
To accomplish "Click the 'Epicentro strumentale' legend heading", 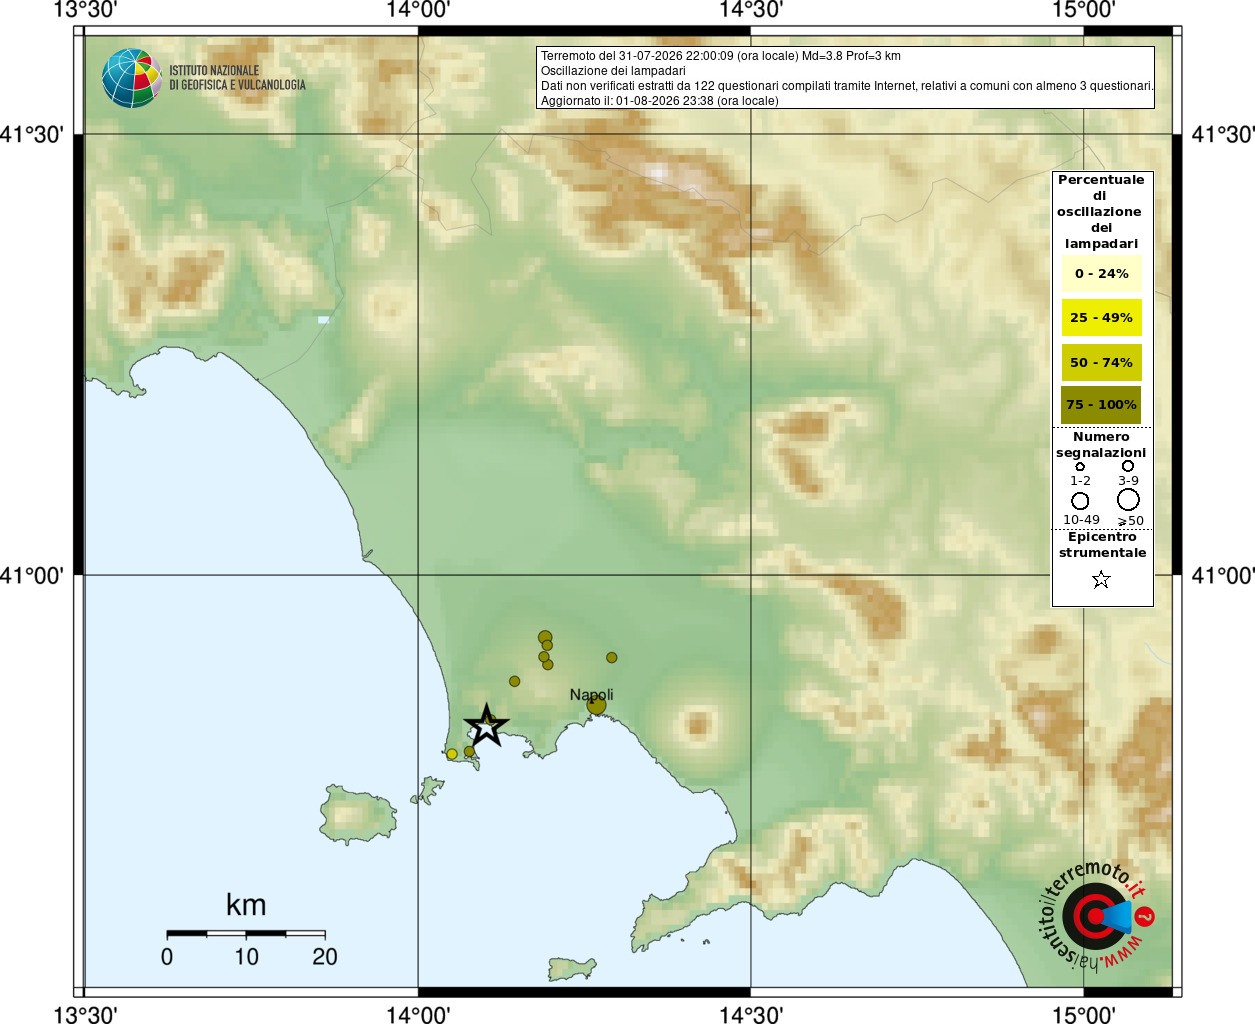I will pyautogui.click(x=1102, y=545).
